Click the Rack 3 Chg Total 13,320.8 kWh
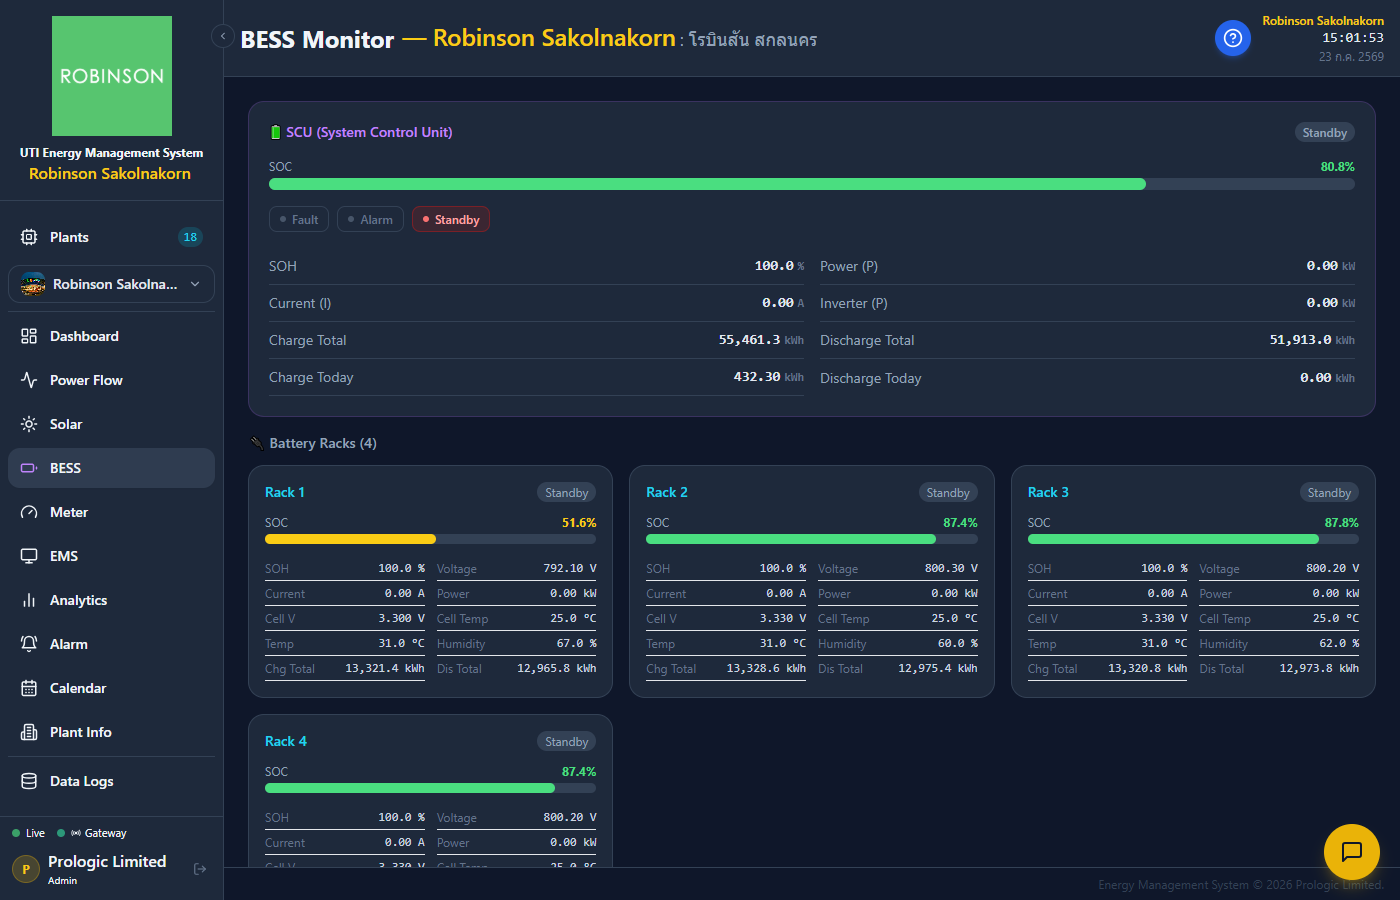This screenshot has width=1400, height=900. coord(1147,668)
